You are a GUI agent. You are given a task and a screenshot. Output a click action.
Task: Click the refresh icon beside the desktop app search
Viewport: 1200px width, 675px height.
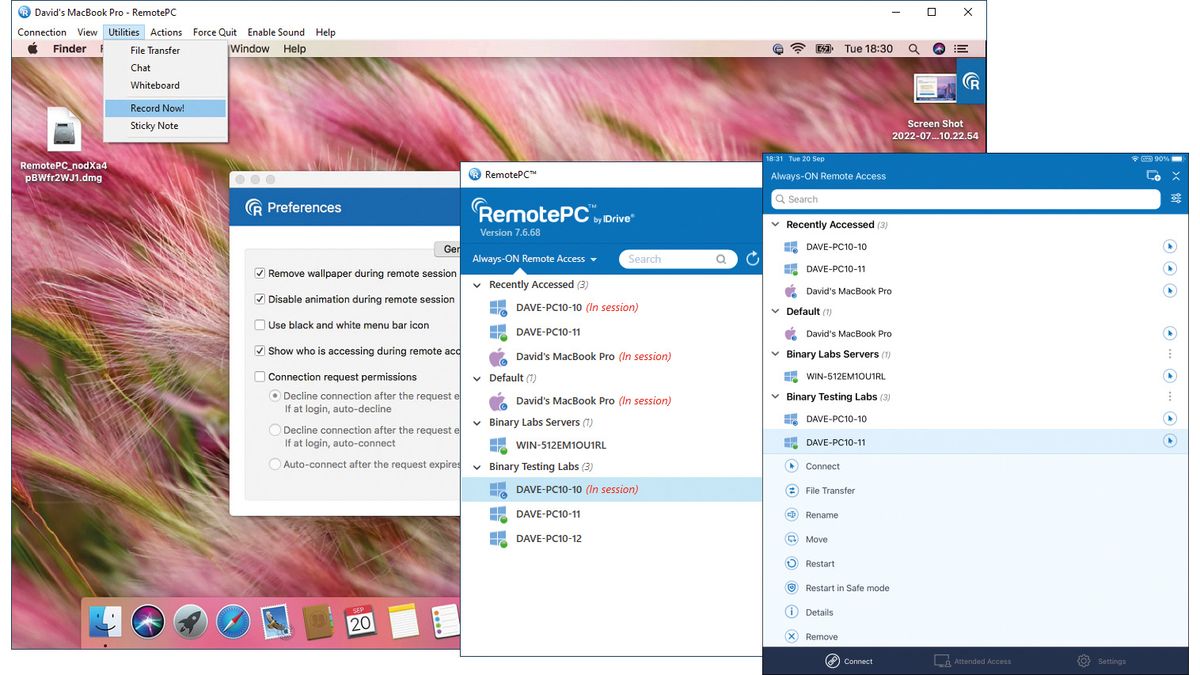coord(753,258)
